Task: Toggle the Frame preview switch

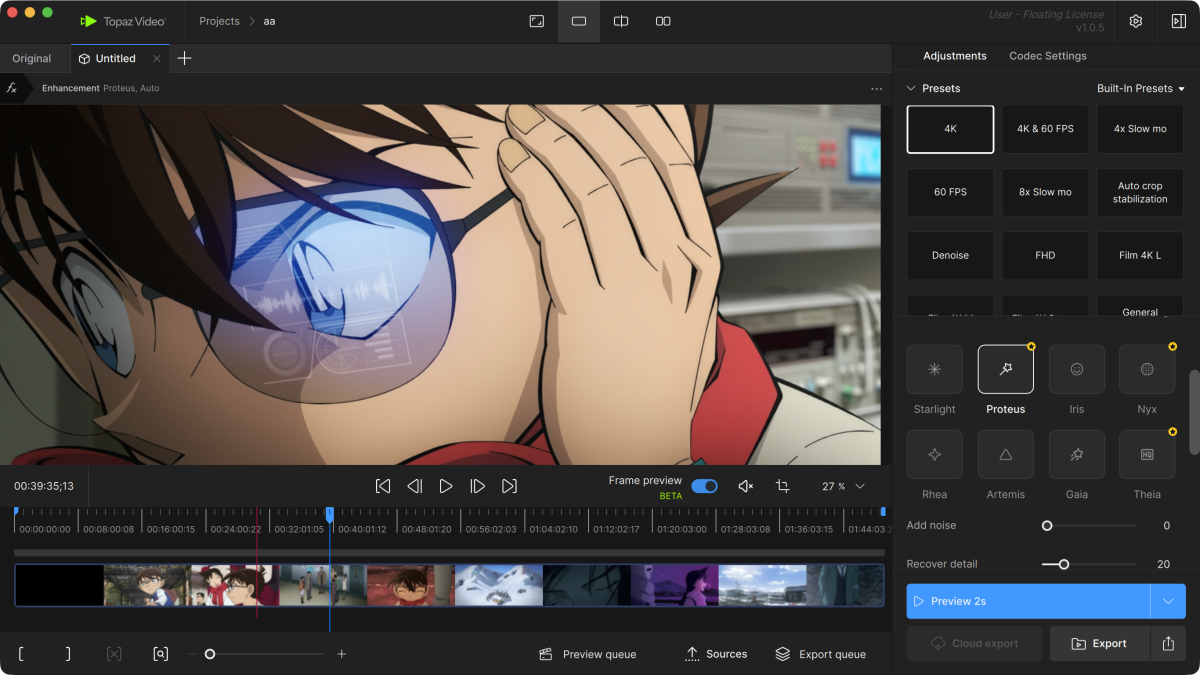Action: pos(704,486)
